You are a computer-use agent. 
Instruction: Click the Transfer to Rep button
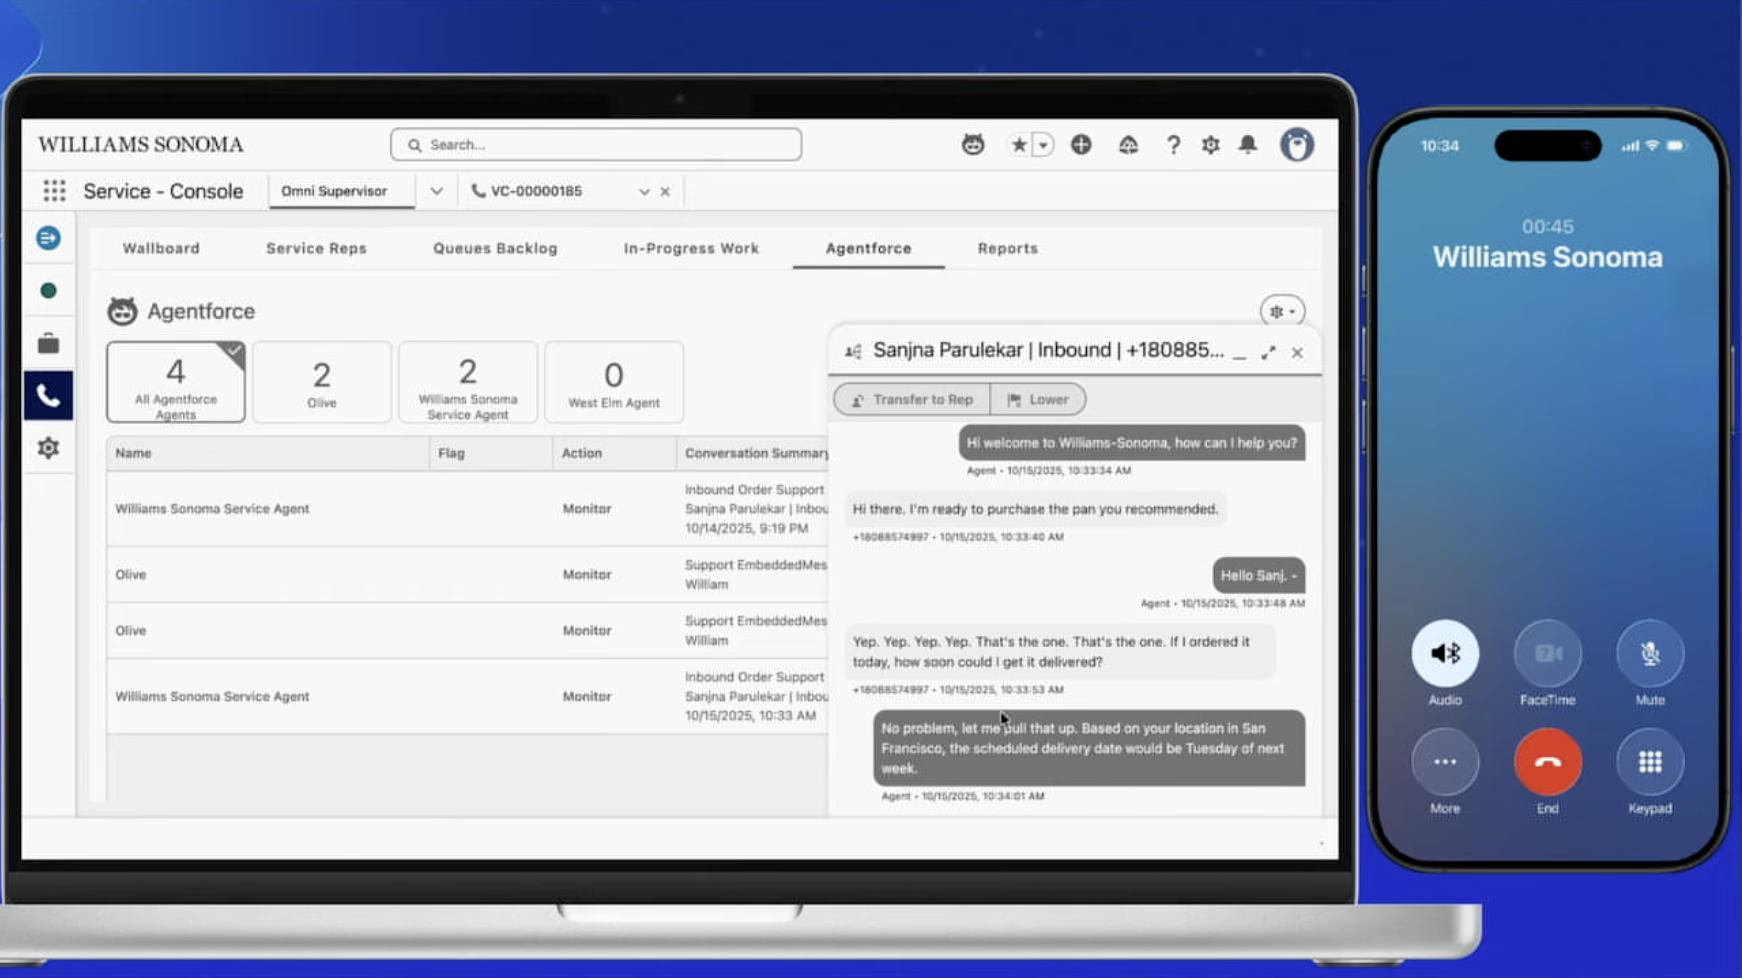click(x=911, y=399)
